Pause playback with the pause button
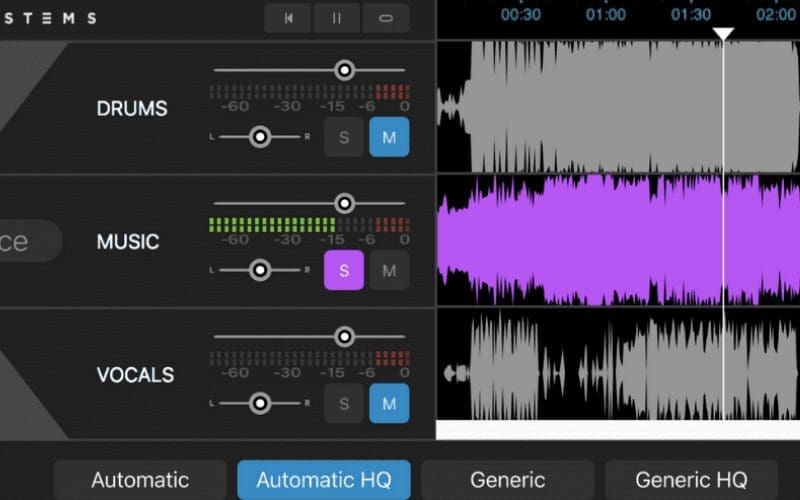Screen dimensions: 800x500 [x=337, y=18]
